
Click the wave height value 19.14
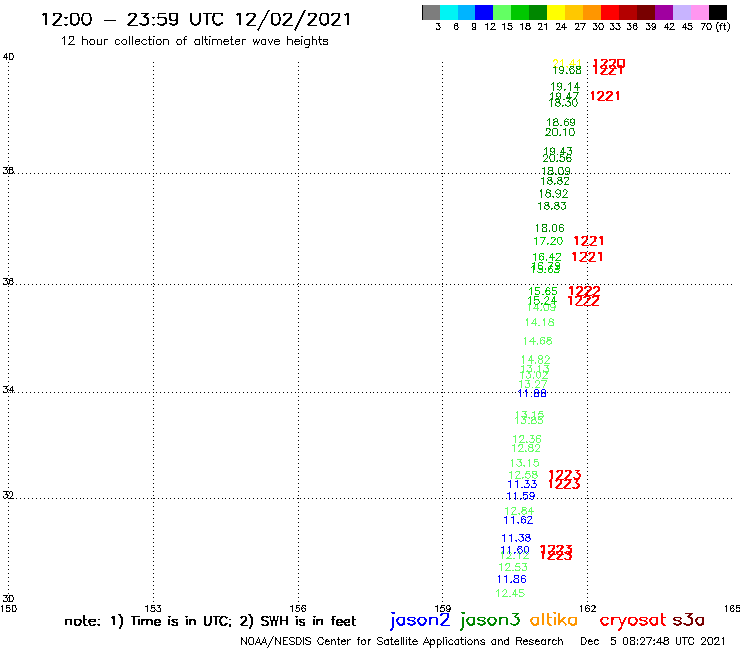click(x=565, y=86)
